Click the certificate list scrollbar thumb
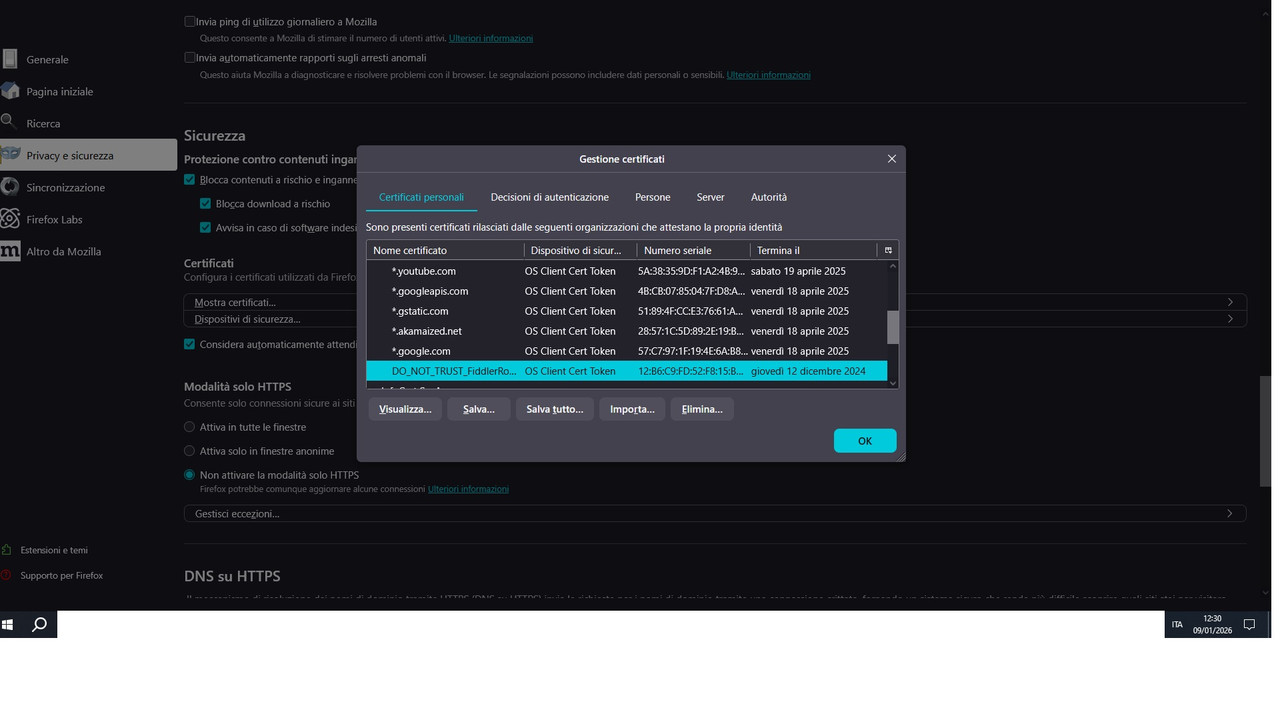1280x720 pixels. point(893,327)
